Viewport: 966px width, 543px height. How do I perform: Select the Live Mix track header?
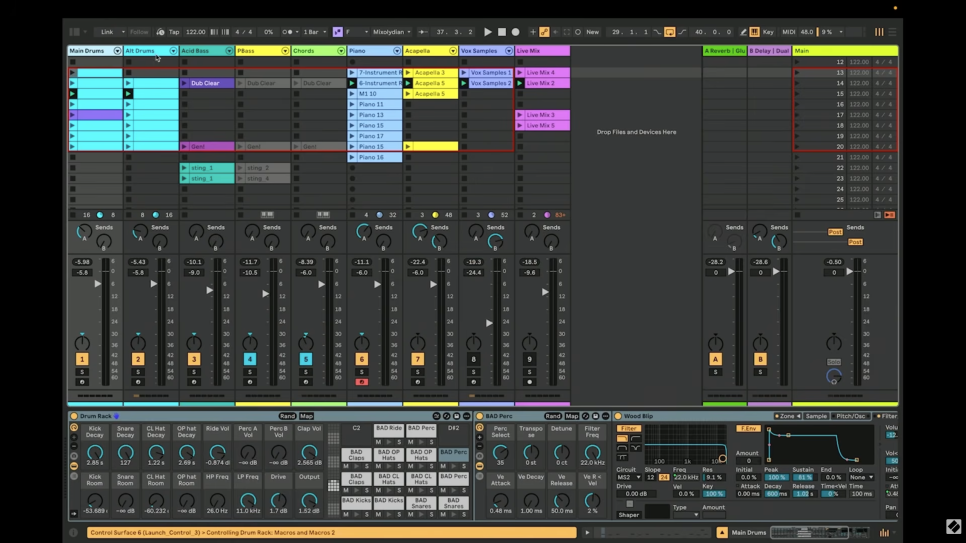coord(542,51)
